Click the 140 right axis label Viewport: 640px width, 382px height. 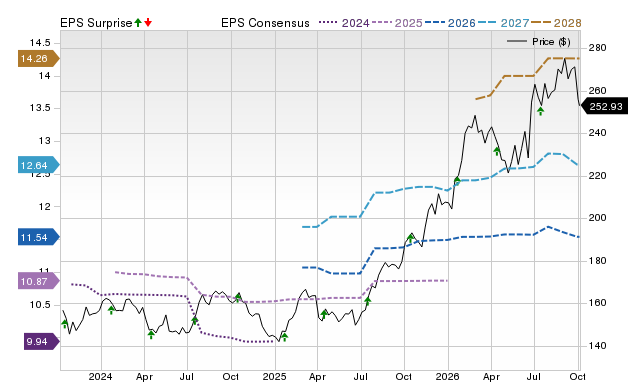[x=597, y=346]
